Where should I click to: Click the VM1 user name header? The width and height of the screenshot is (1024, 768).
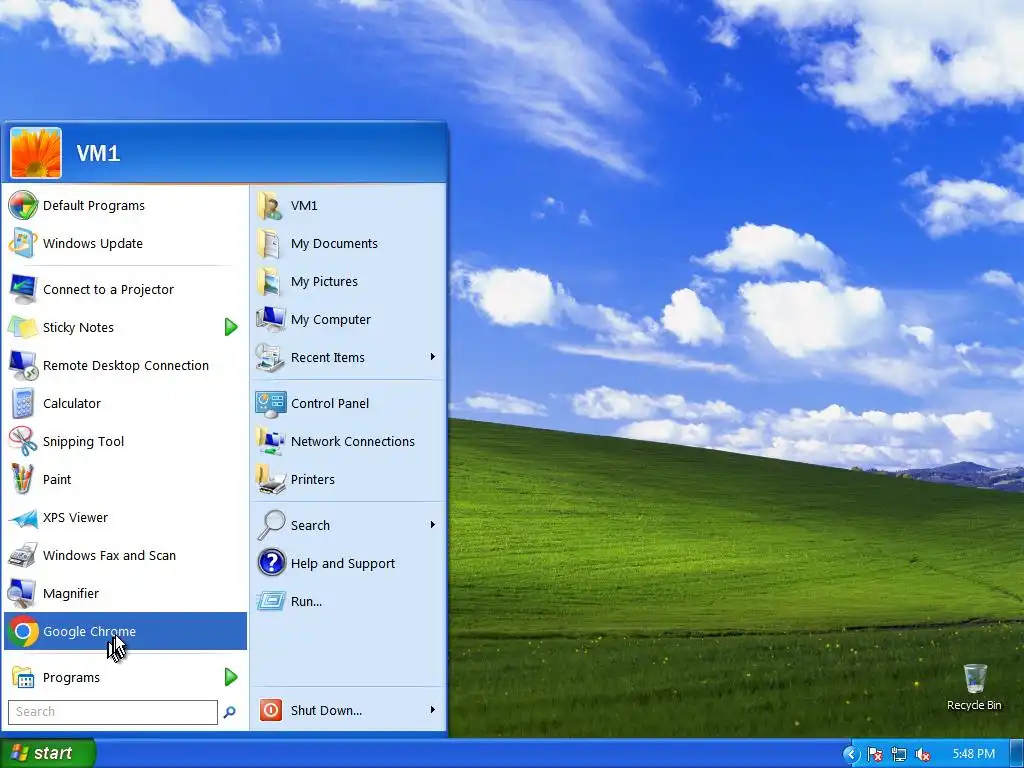(98, 153)
